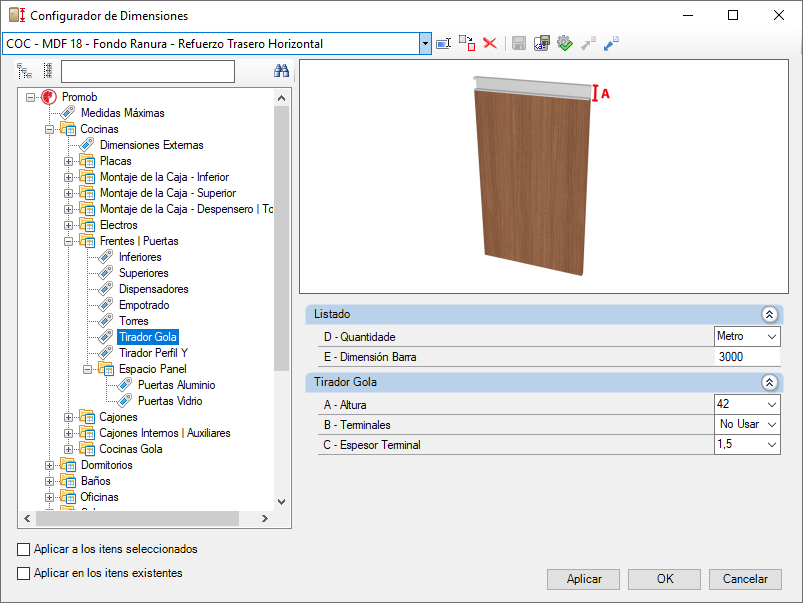
Task: Click the save-as XML icon
Action: 541,44
